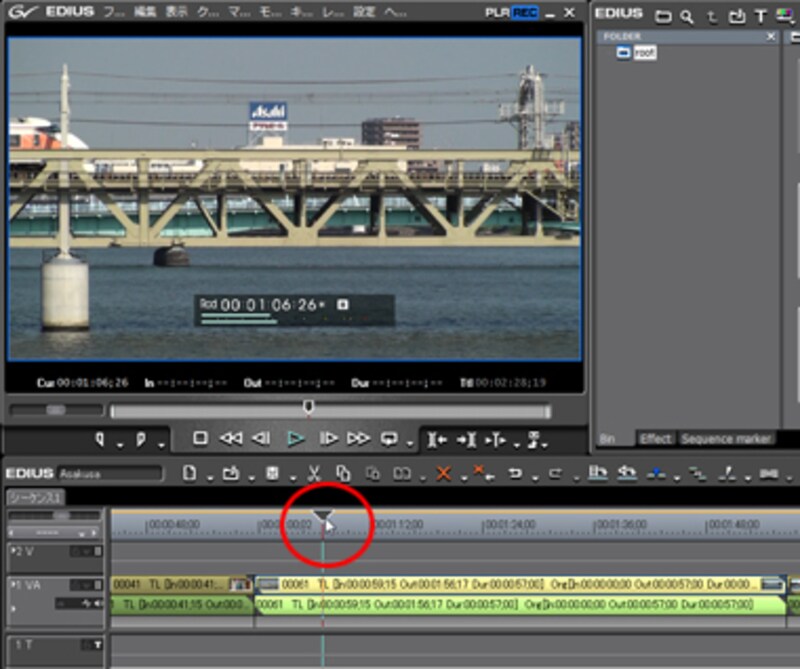Image resolution: width=800 pixels, height=669 pixels.
Task: Click the title T icon in bin
Action: 760,16
